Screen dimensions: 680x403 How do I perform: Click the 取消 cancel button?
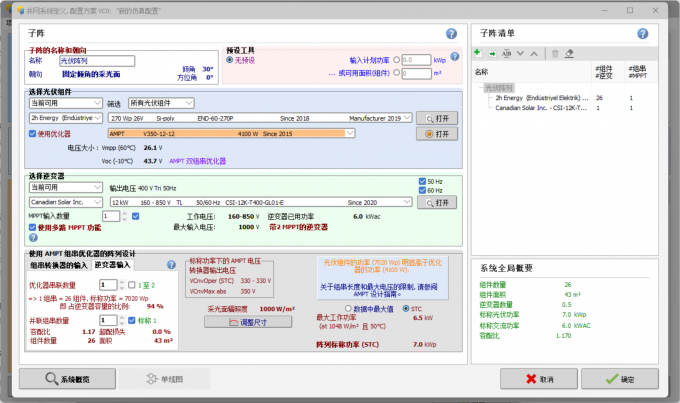pos(539,379)
